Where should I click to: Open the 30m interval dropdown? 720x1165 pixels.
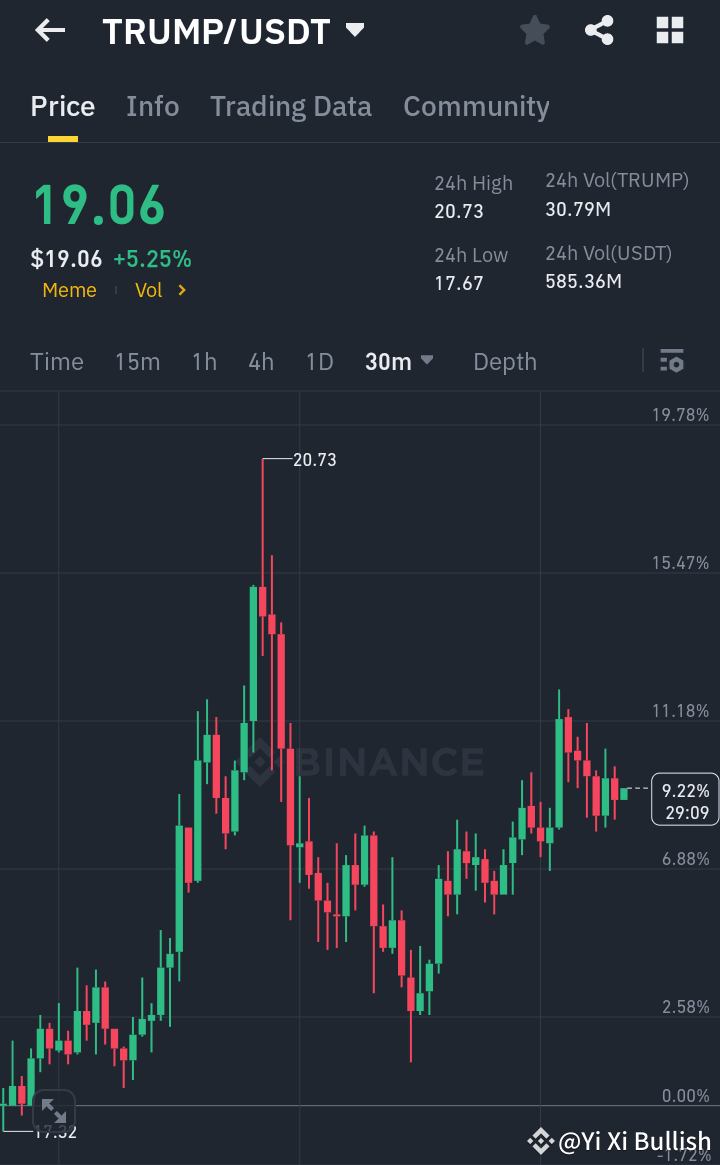pyautogui.click(x=398, y=362)
